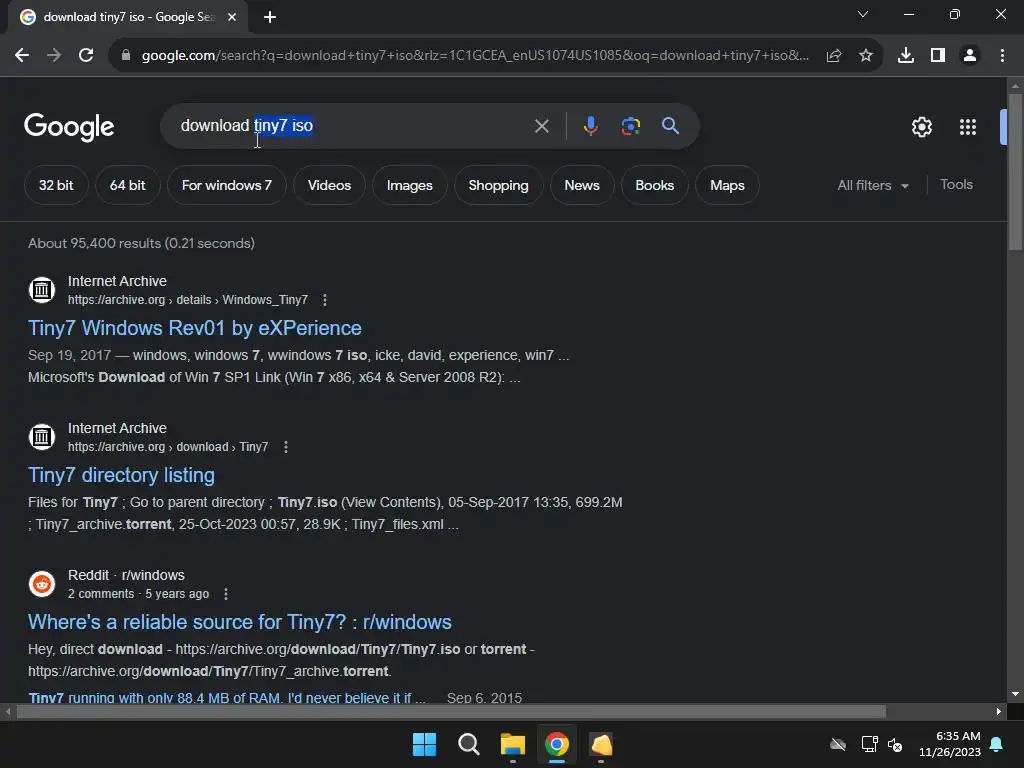
Task: Open 'Tiny7 Windows Rev01 by eXPerience' result
Action: coord(195,328)
